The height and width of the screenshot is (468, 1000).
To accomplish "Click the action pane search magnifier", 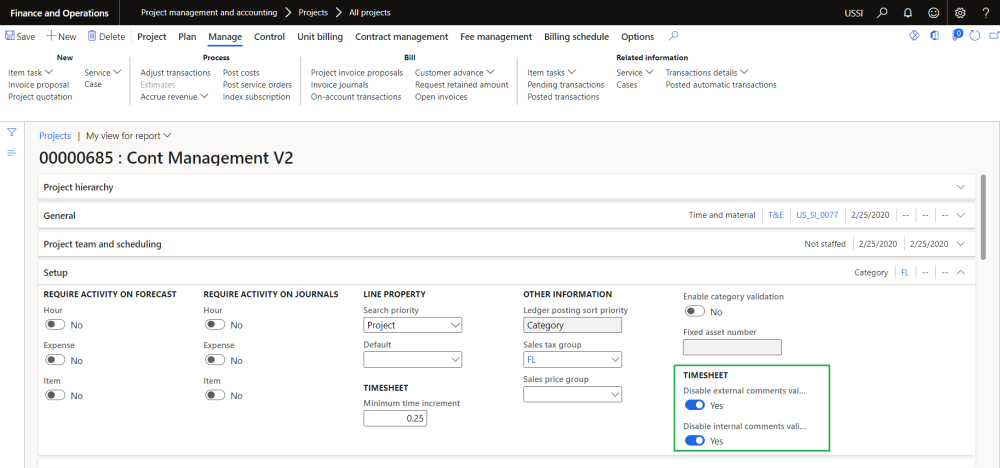I will [x=674, y=36].
